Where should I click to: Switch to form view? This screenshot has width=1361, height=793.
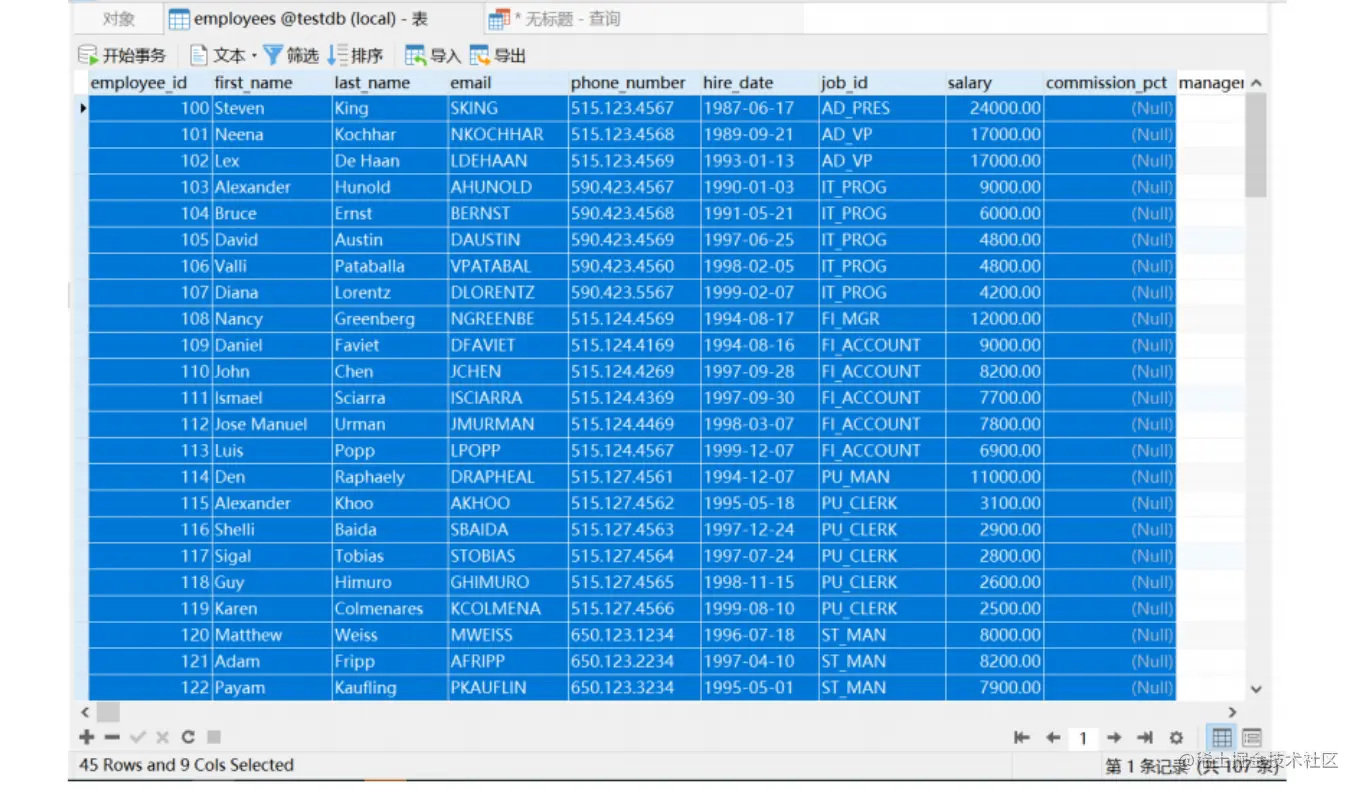[x=1251, y=738]
